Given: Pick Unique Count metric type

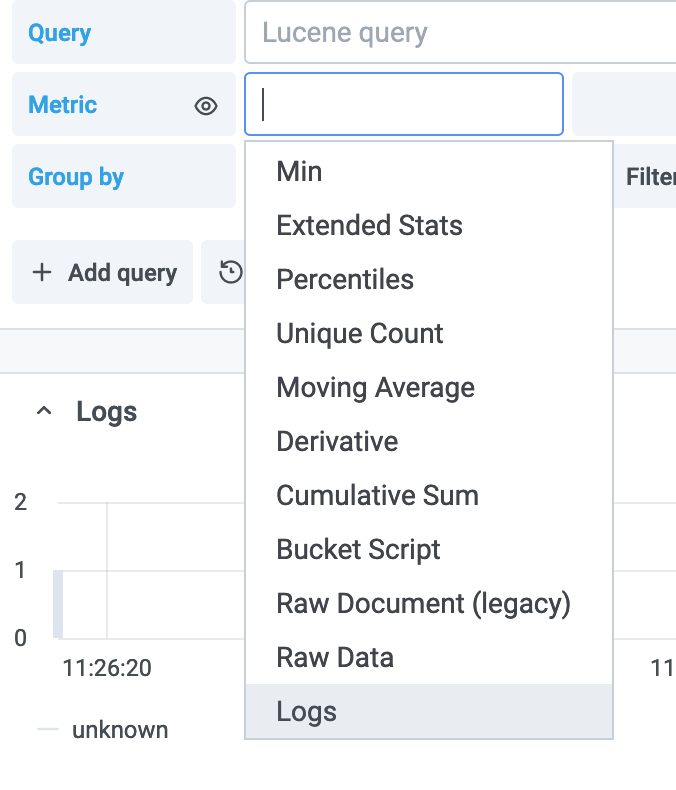Looking at the screenshot, I should coord(360,334).
